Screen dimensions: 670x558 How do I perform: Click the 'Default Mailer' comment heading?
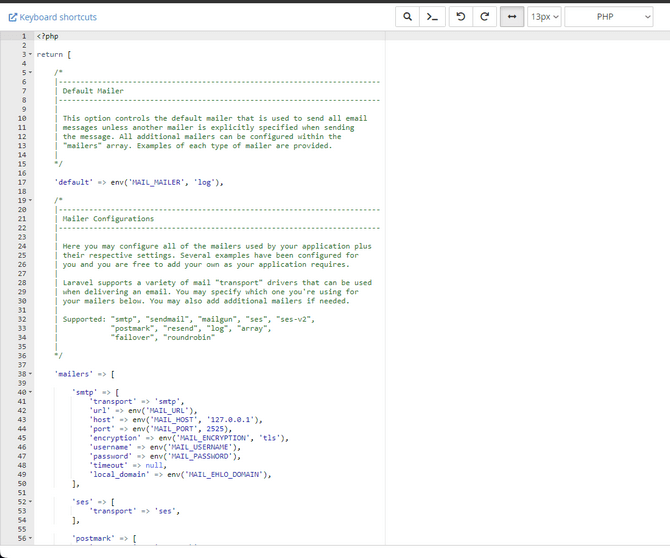point(93,91)
